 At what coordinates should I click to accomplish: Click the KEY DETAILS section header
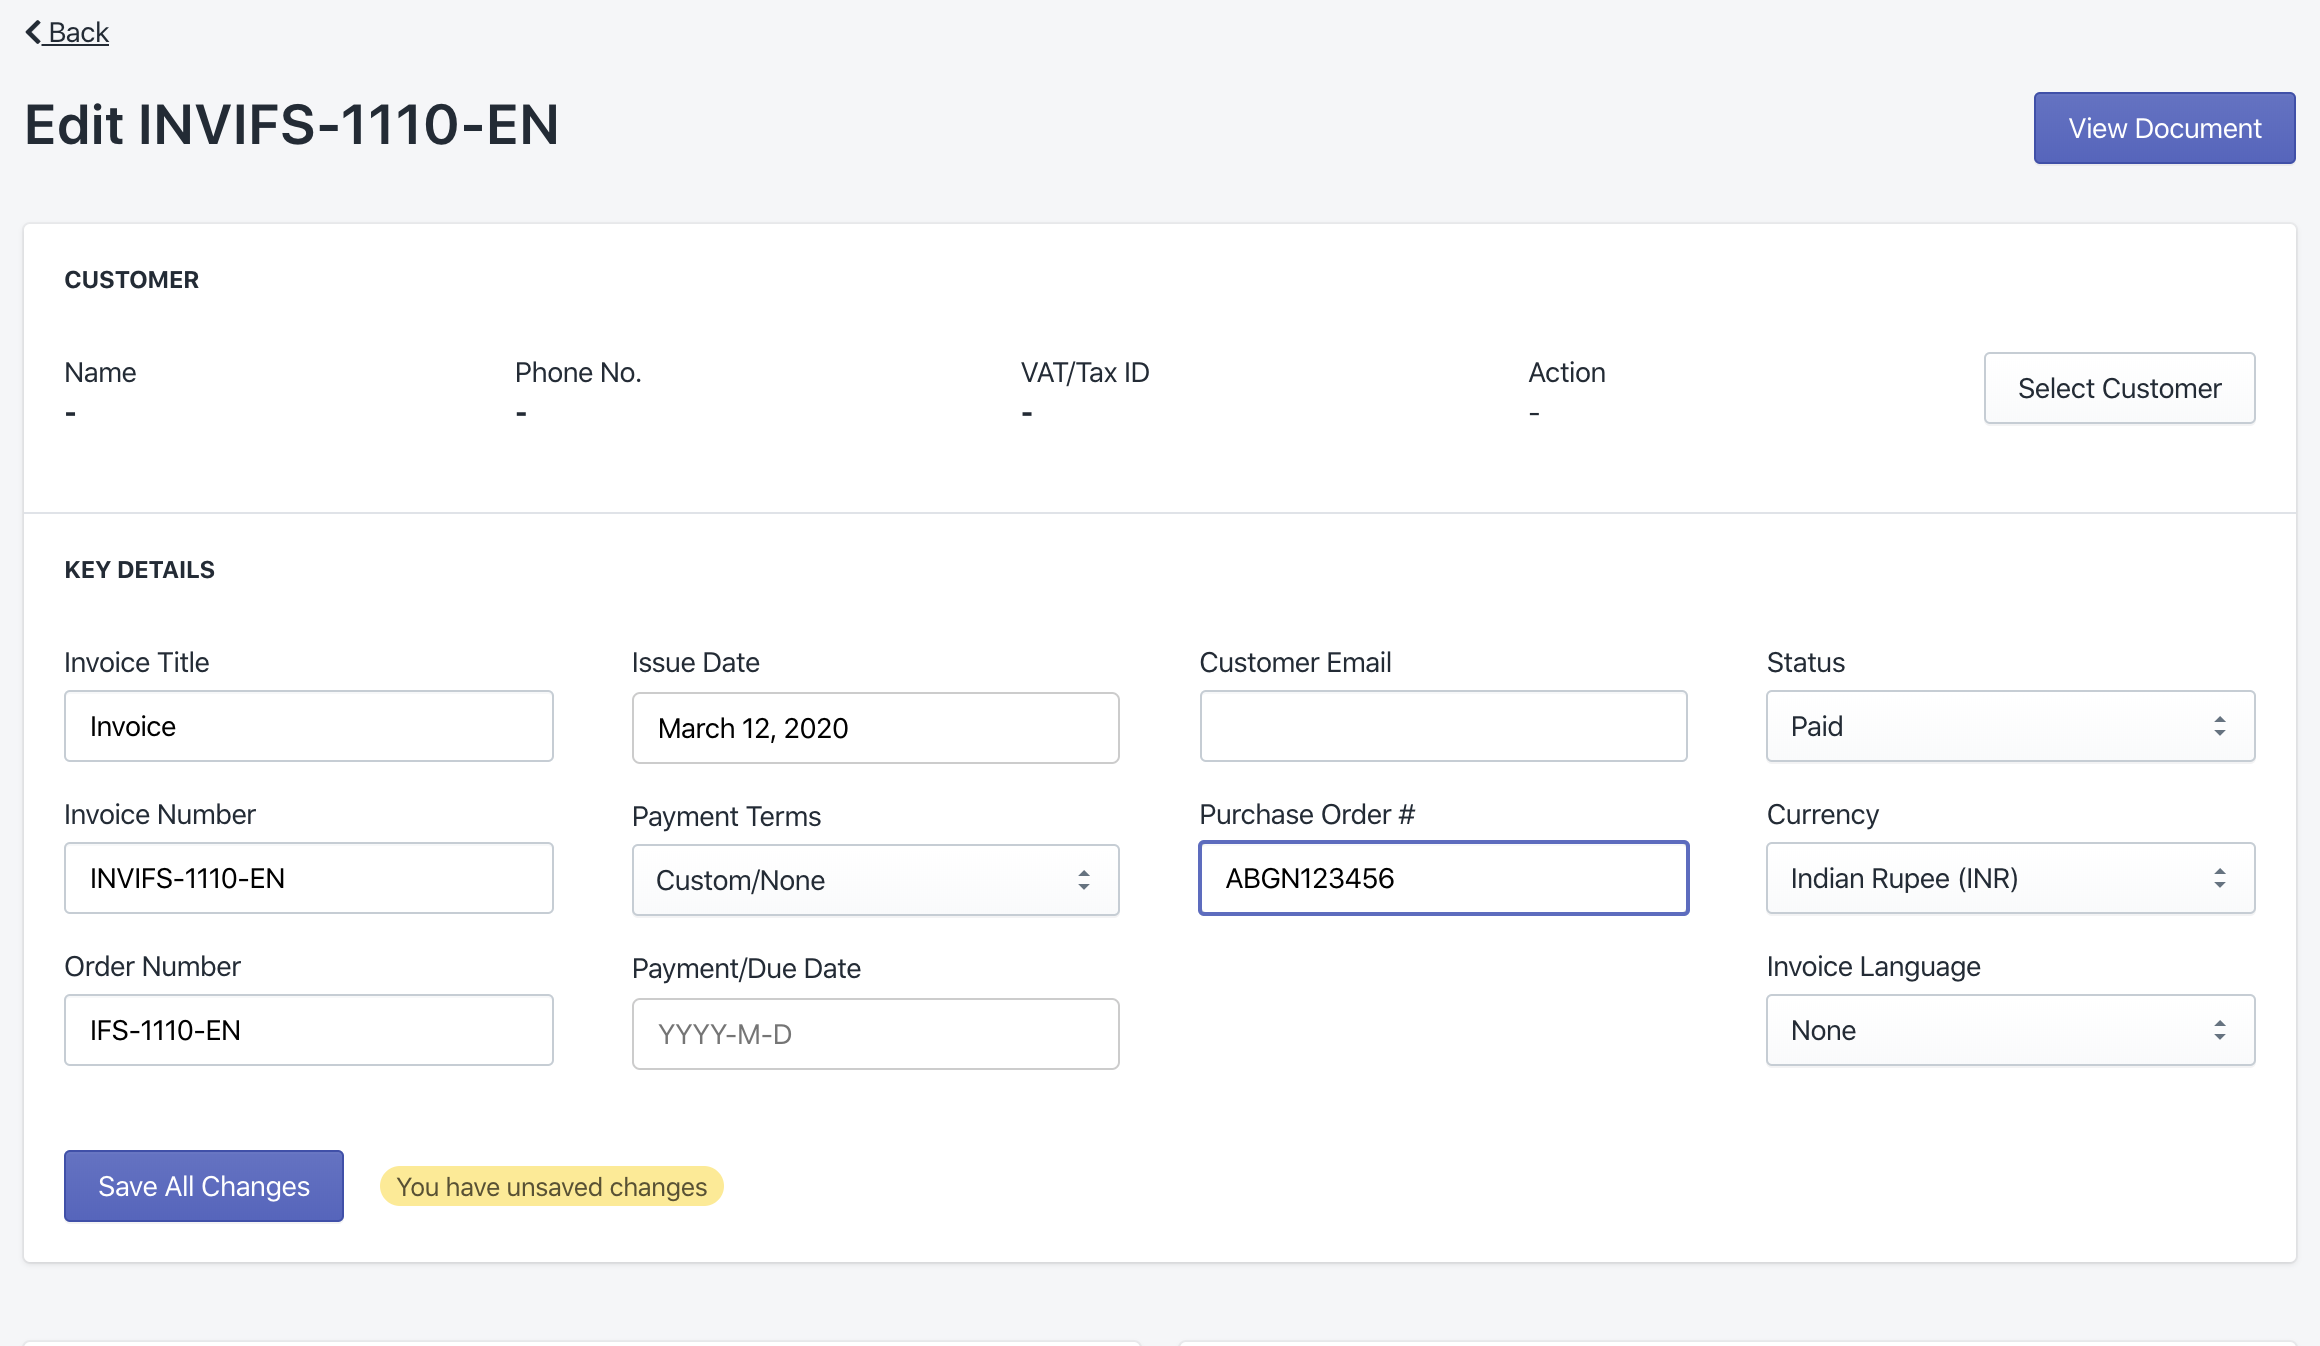138,569
